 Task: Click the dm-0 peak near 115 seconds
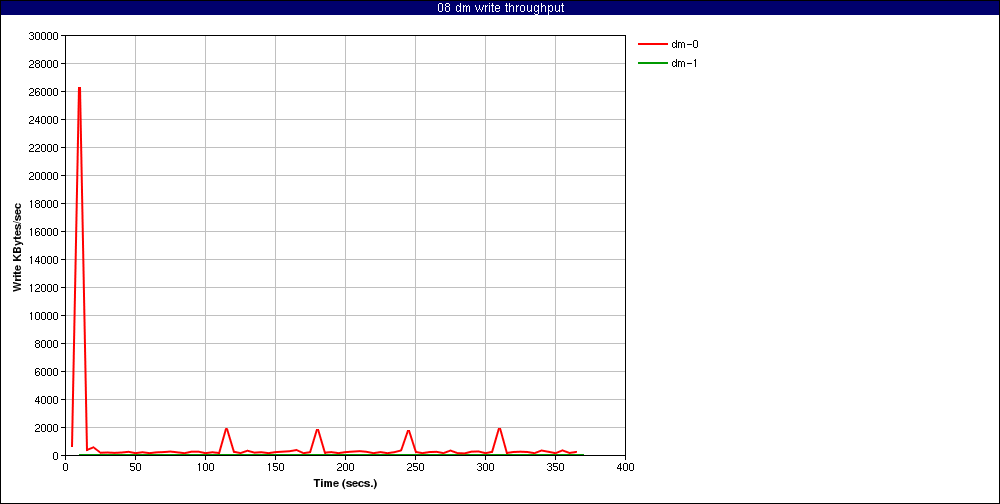[x=226, y=429]
